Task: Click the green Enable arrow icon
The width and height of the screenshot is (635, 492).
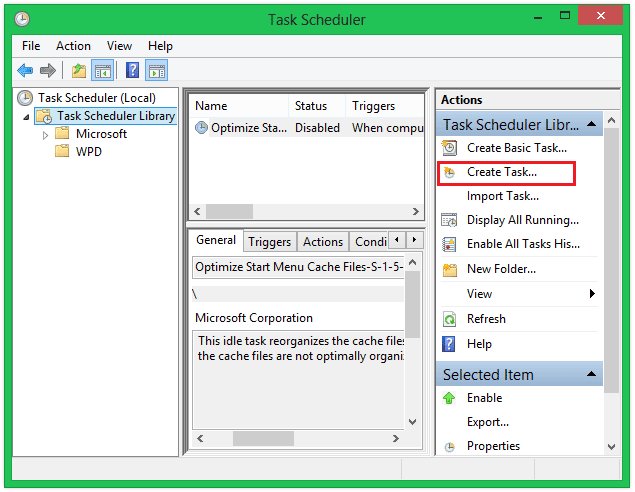Action: [x=449, y=398]
